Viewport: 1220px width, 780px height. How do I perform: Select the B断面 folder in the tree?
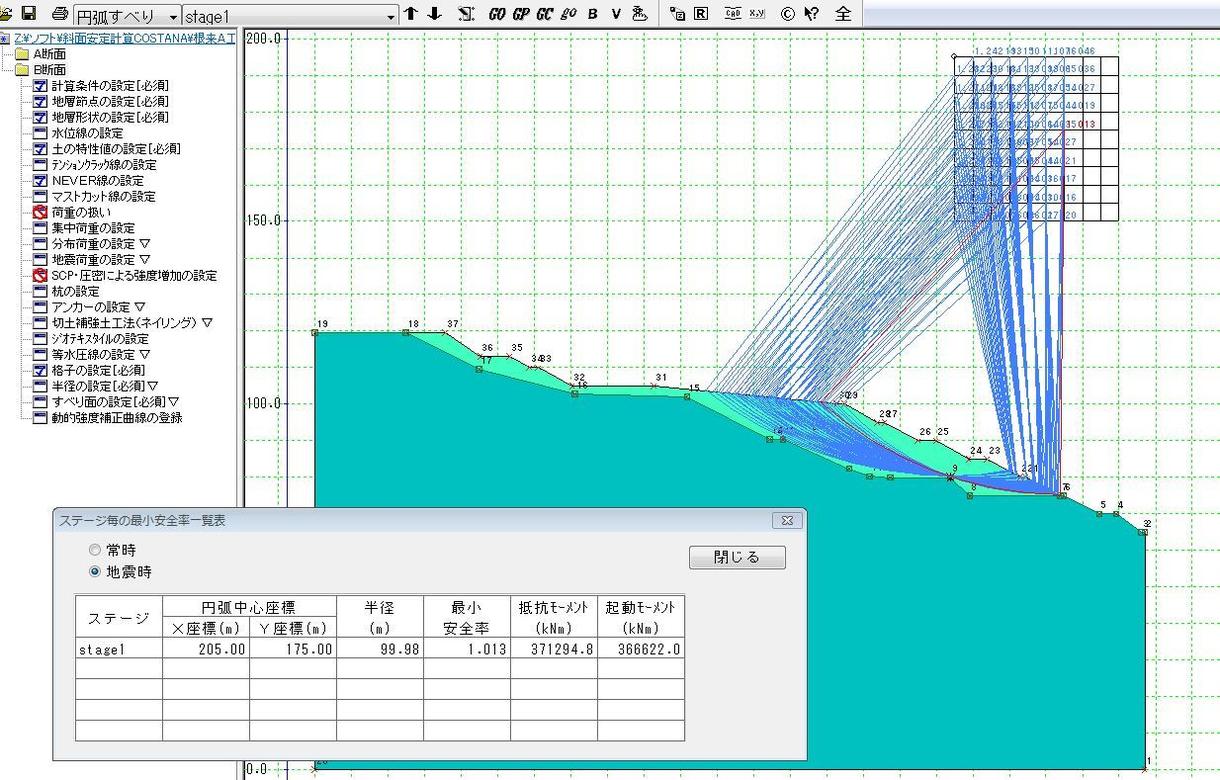click(47, 69)
